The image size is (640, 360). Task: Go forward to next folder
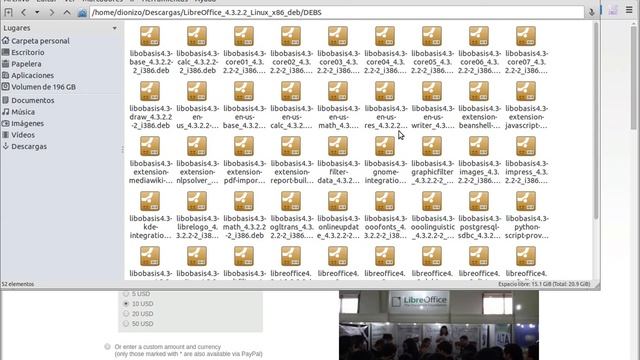tap(52, 12)
